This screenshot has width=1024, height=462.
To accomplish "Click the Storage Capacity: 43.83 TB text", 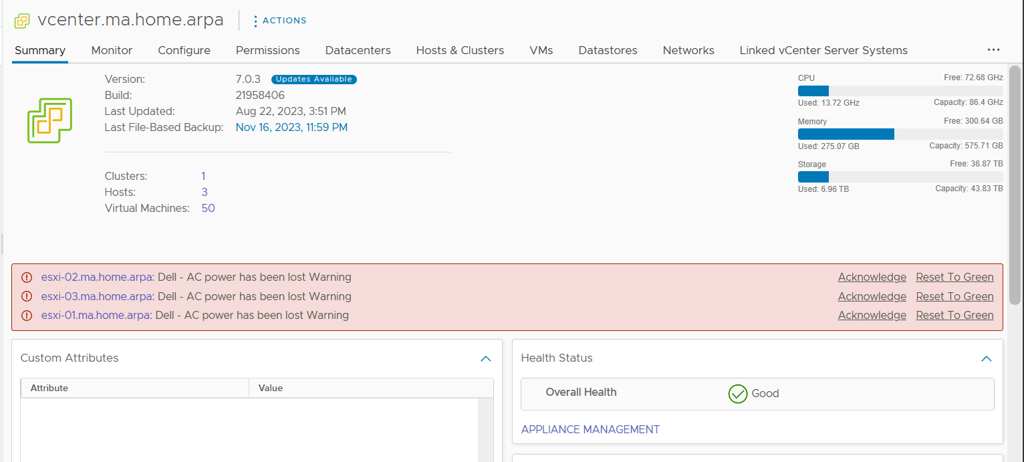I will [969, 189].
